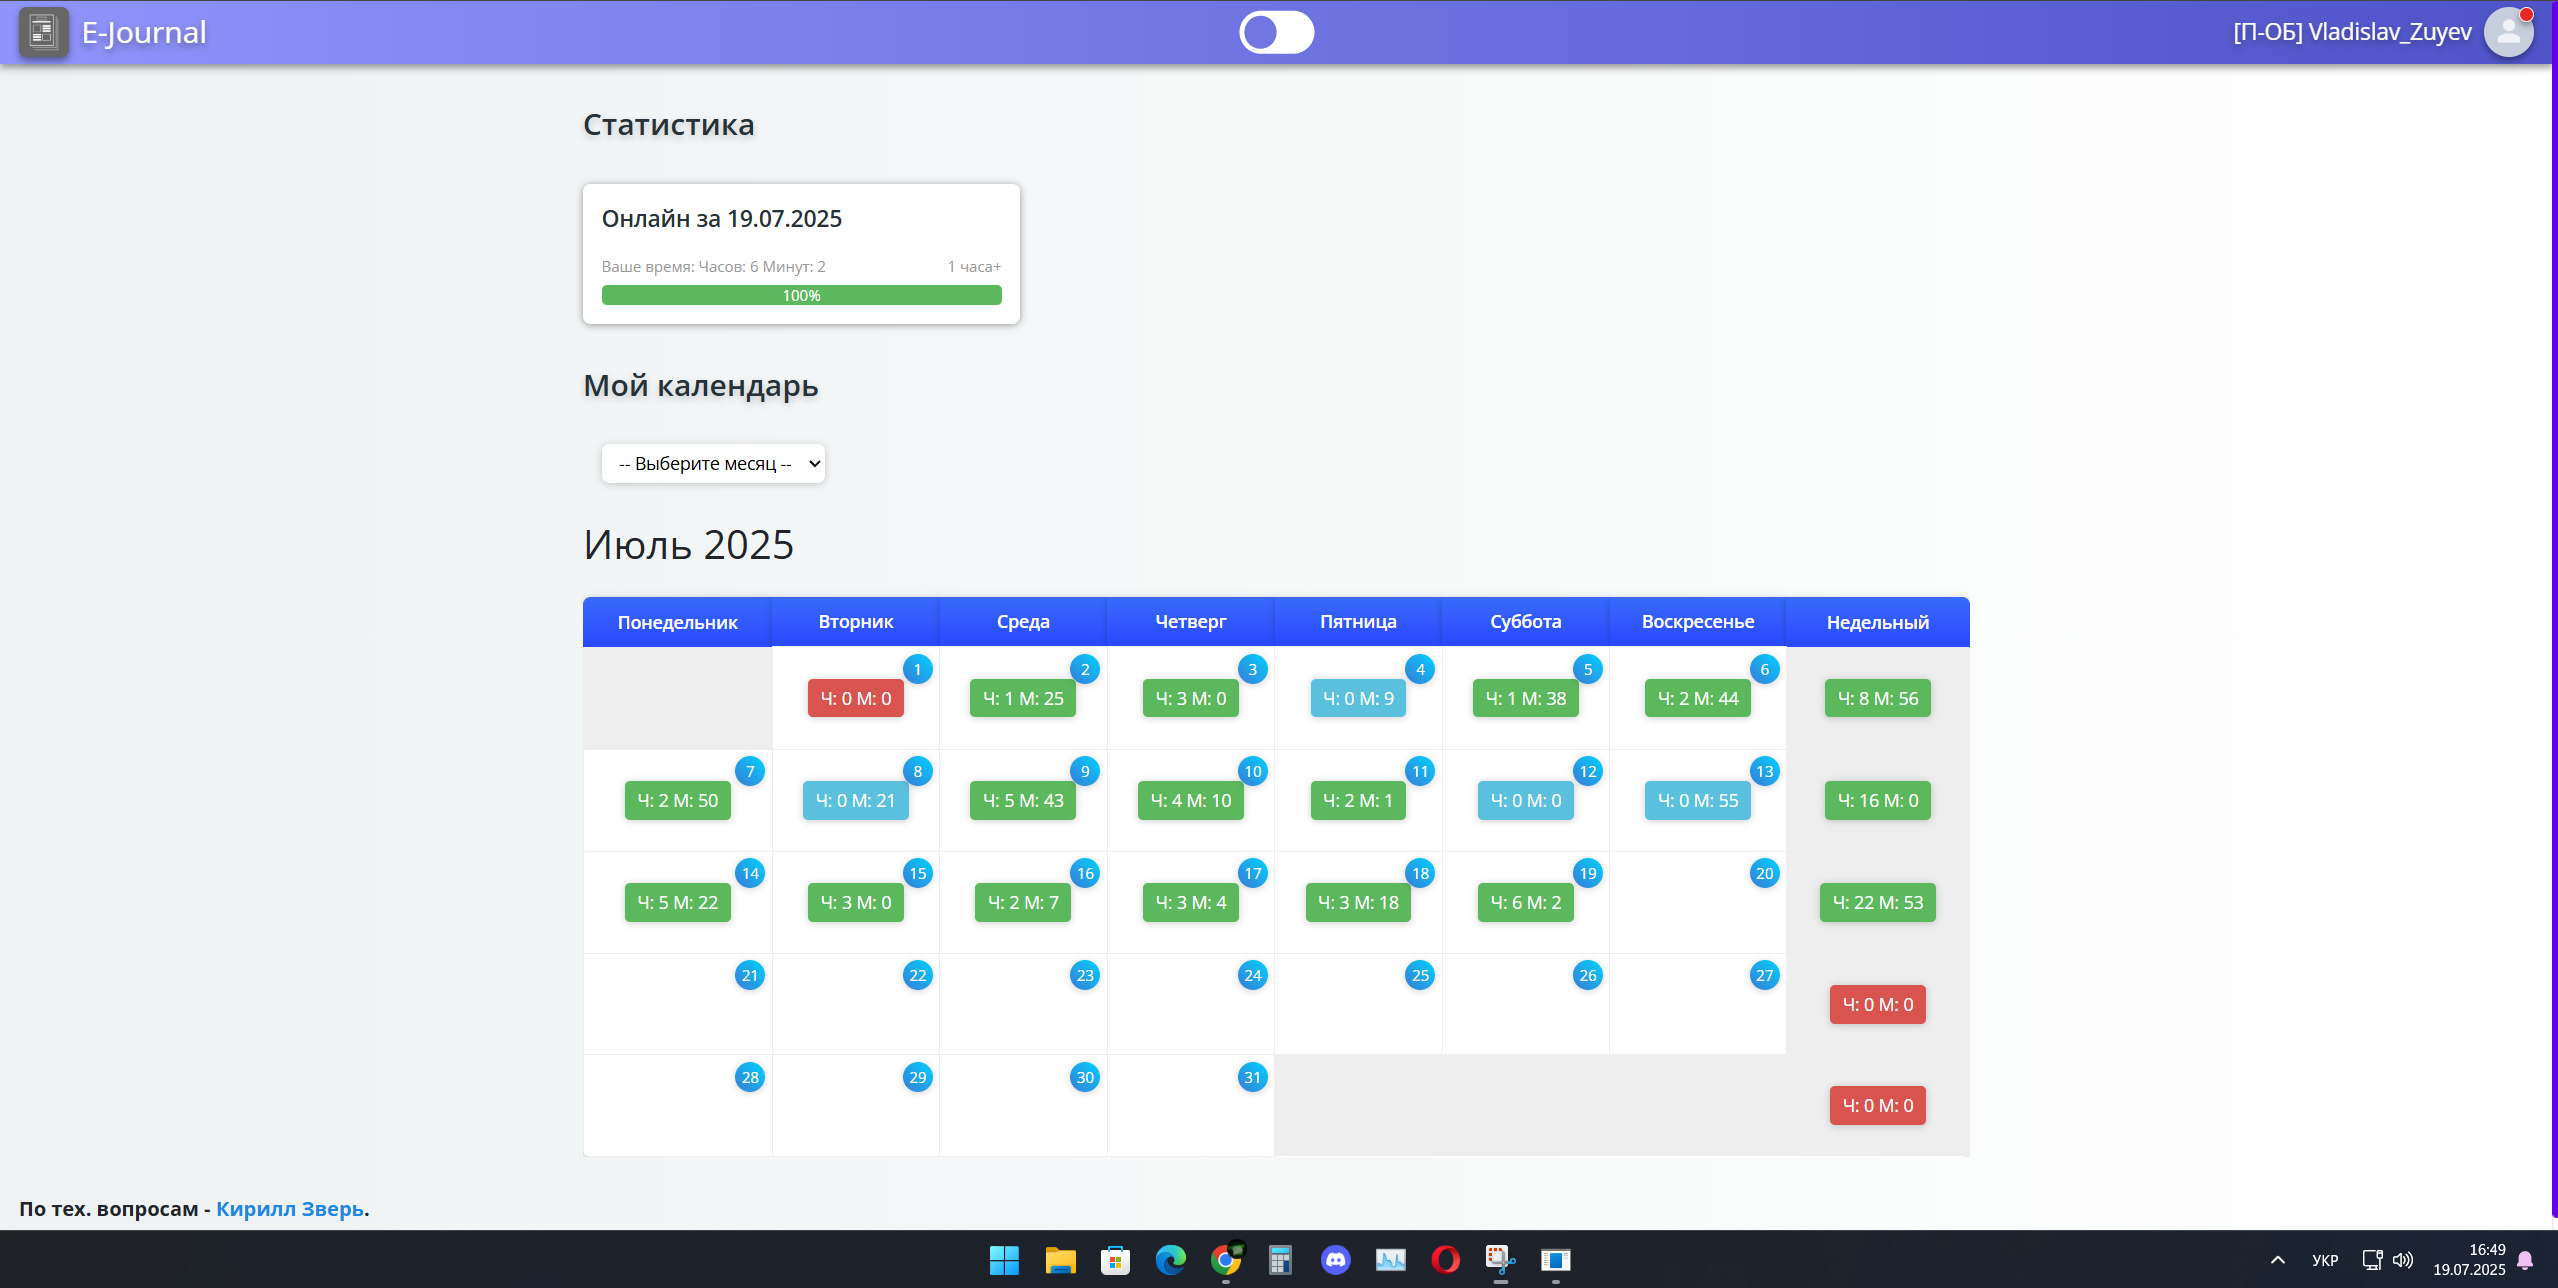Open the month selection dropdown
2558x1288 pixels.
pos(713,463)
